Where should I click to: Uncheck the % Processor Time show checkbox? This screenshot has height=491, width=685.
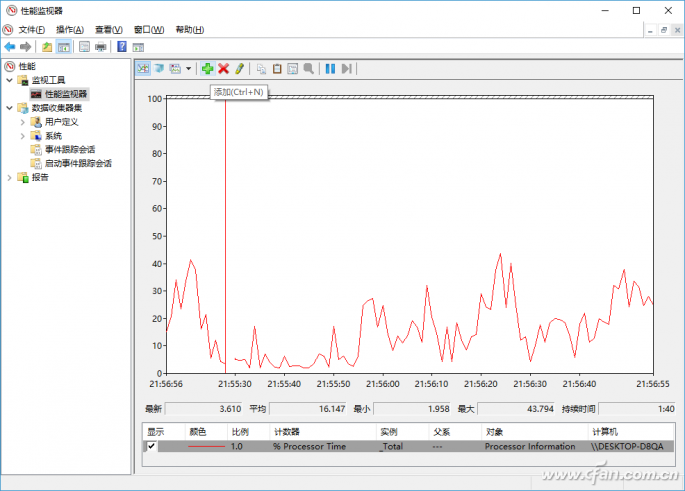click(152, 447)
